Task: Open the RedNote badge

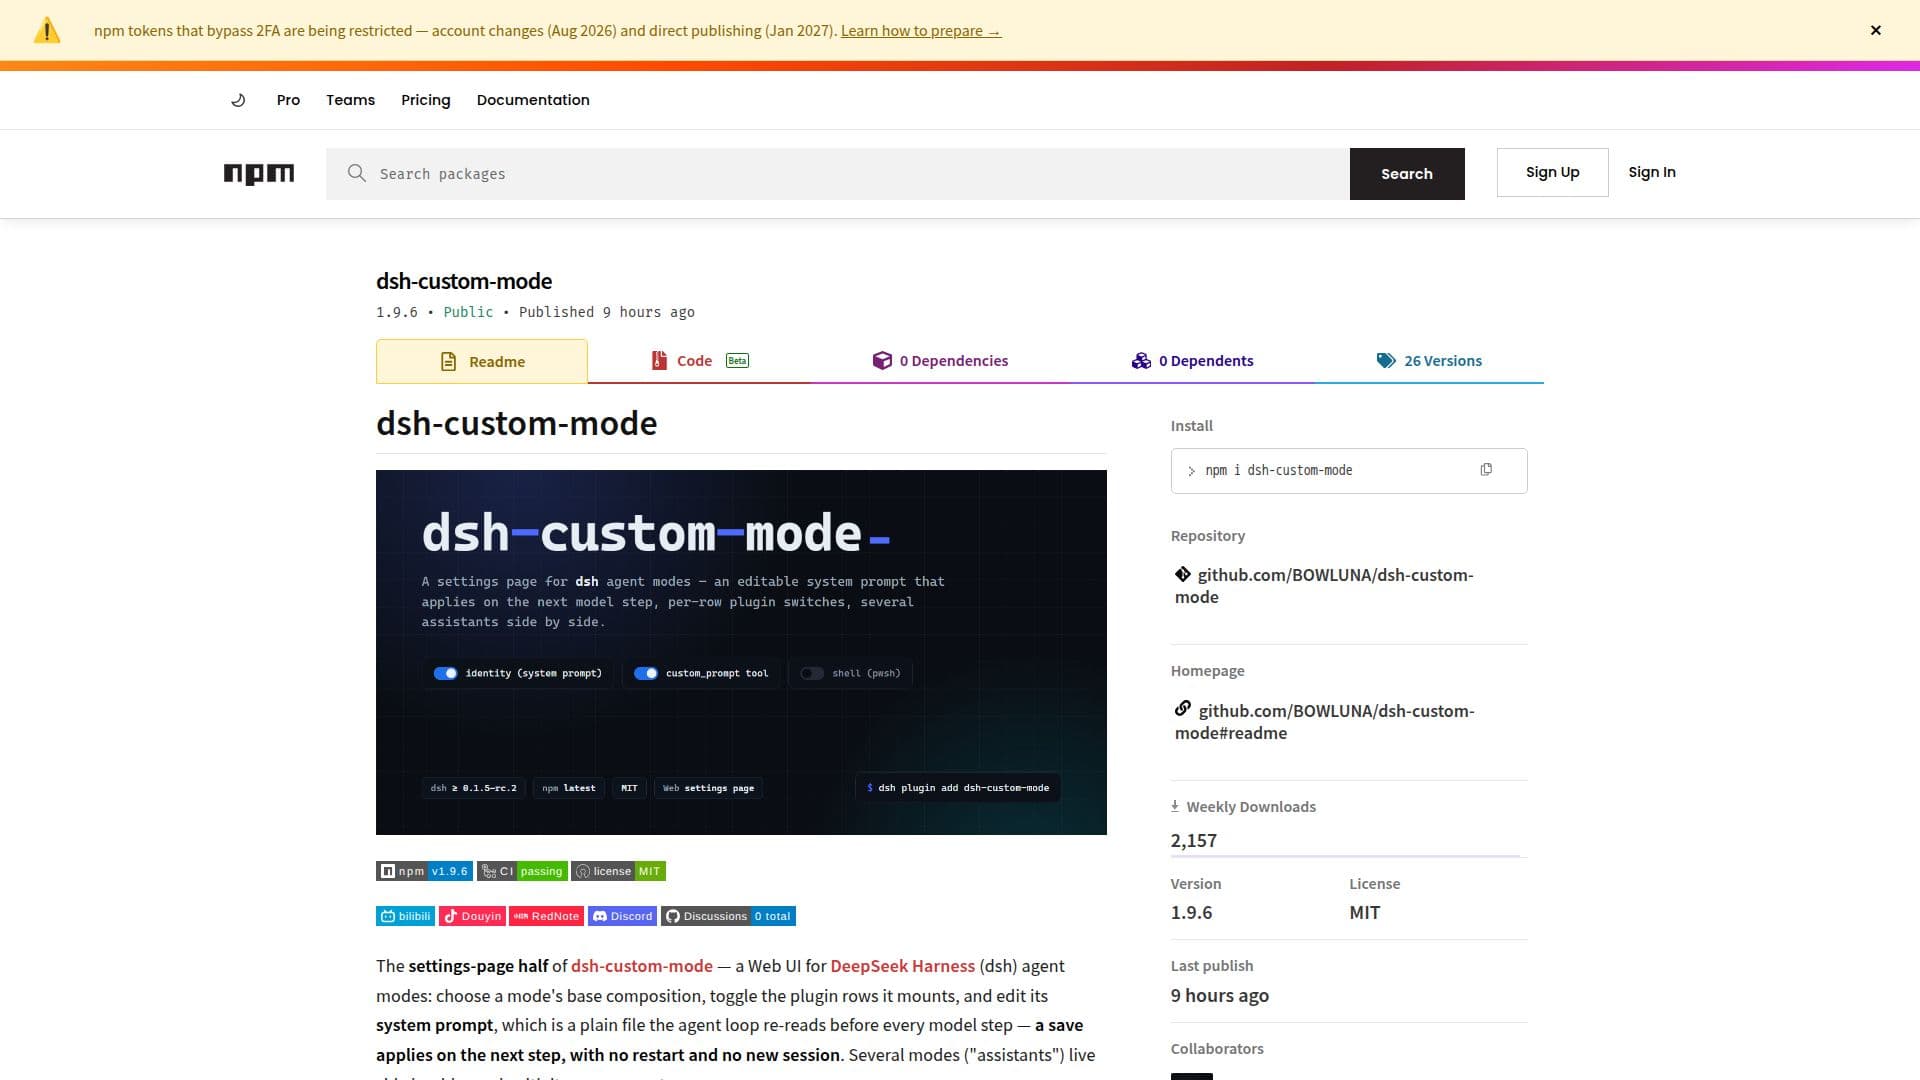Action: tap(546, 916)
